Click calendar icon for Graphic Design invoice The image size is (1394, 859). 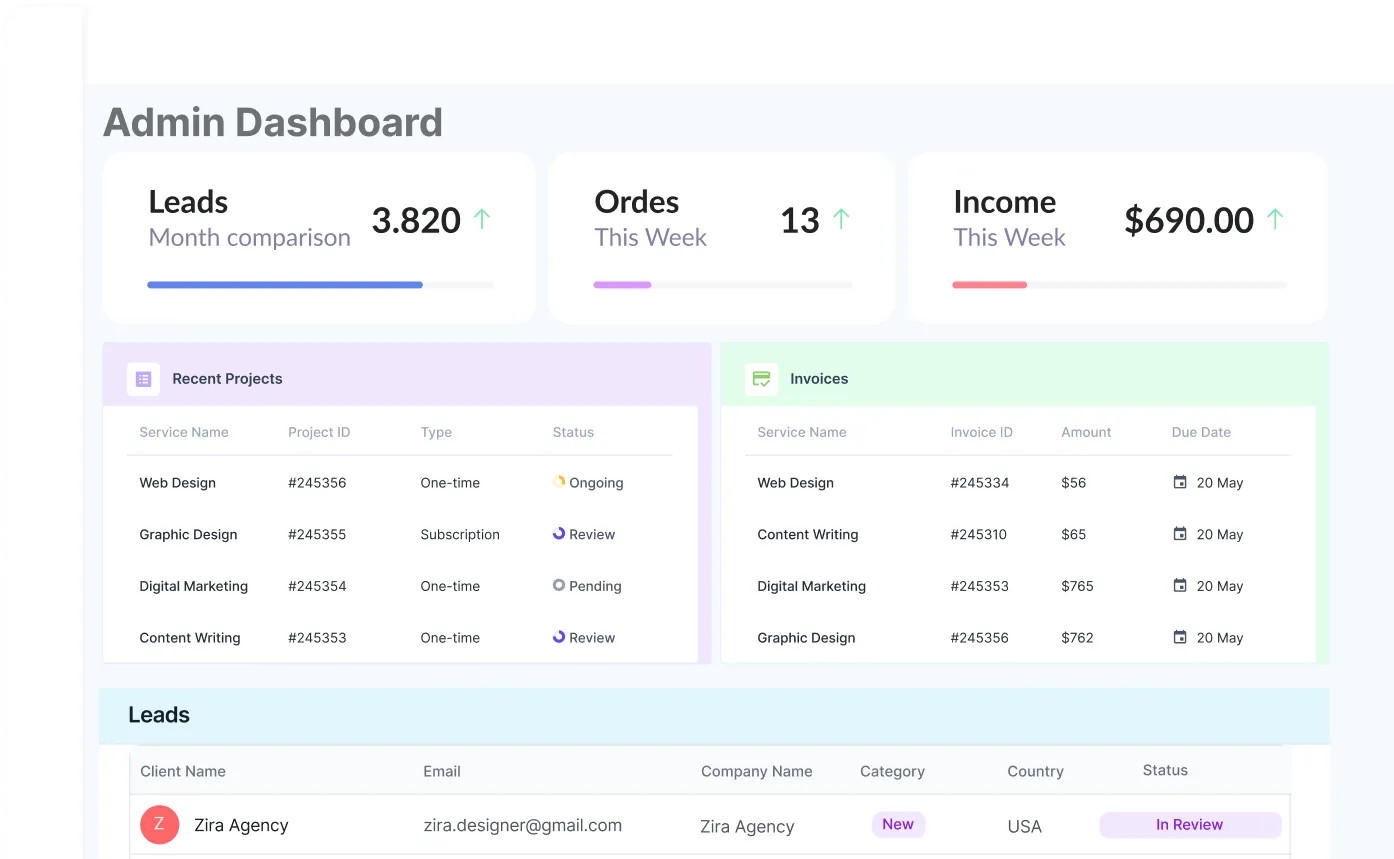(1180, 637)
